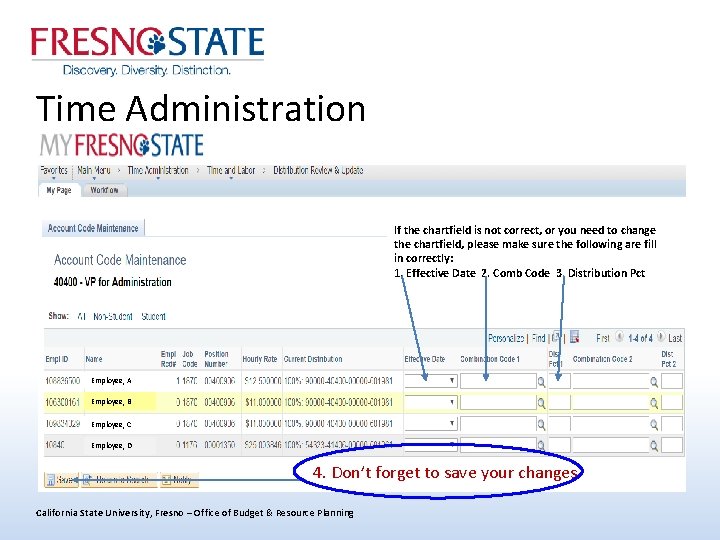Open Combination Code 1 lookup for Employee, D
Viewport: 720px width, 540px height.
click(541, 445)
